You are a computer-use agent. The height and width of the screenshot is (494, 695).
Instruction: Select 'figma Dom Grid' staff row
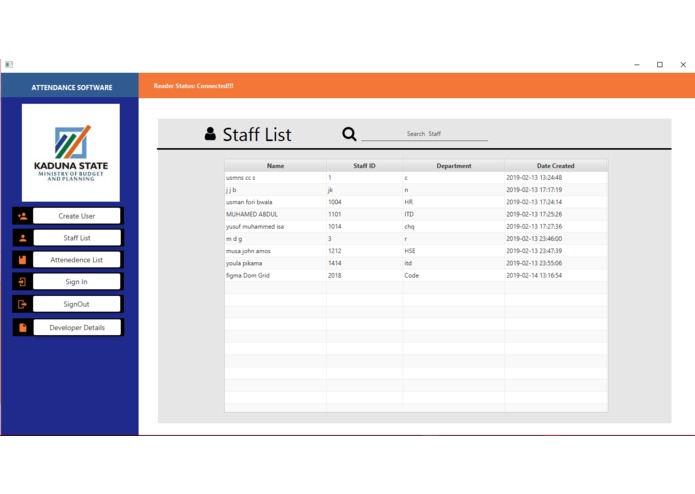coord(416,276)
